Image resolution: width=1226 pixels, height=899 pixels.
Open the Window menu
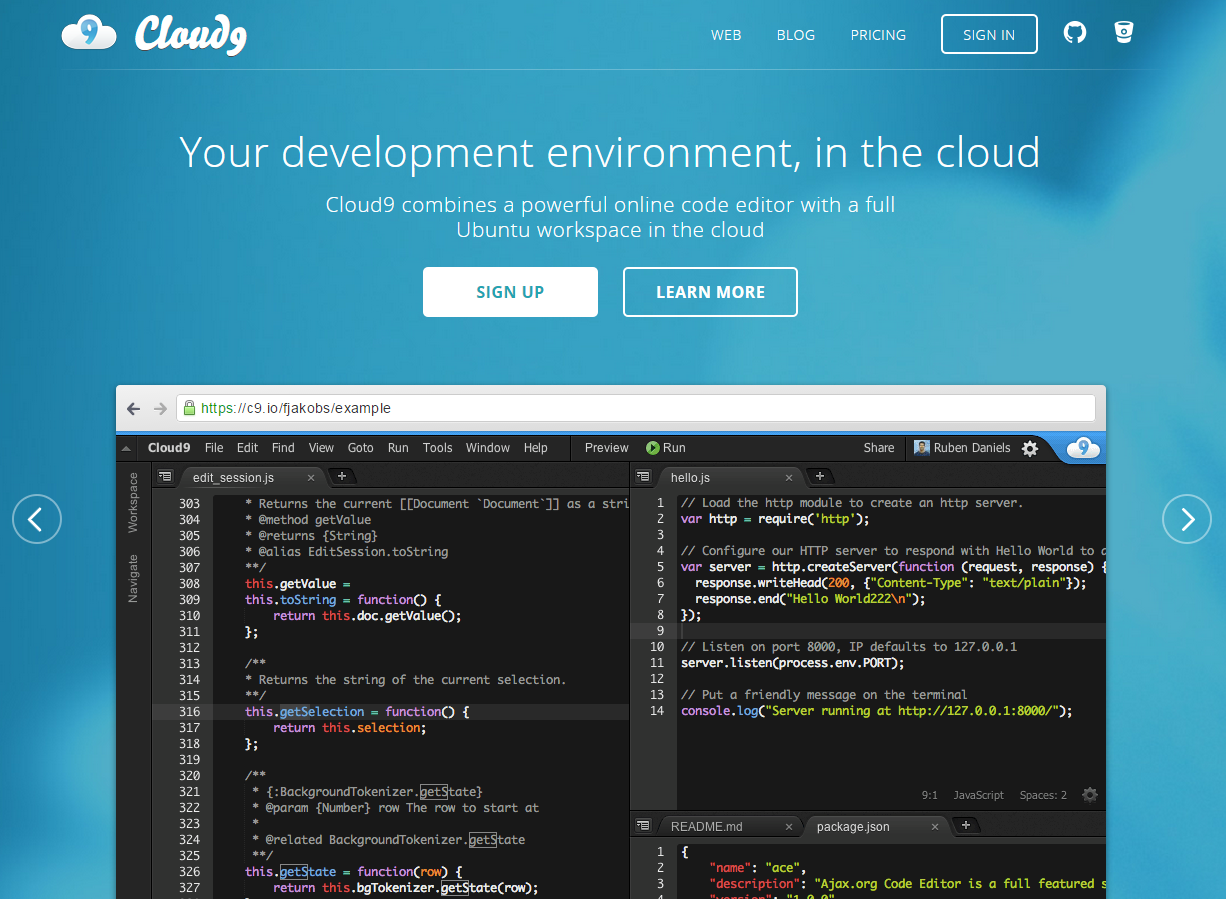click(x=488, y=448)
